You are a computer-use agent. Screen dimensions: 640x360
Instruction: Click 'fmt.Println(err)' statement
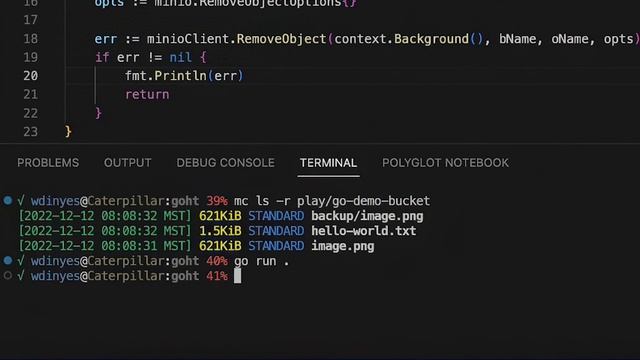click(x=184, y=76)
